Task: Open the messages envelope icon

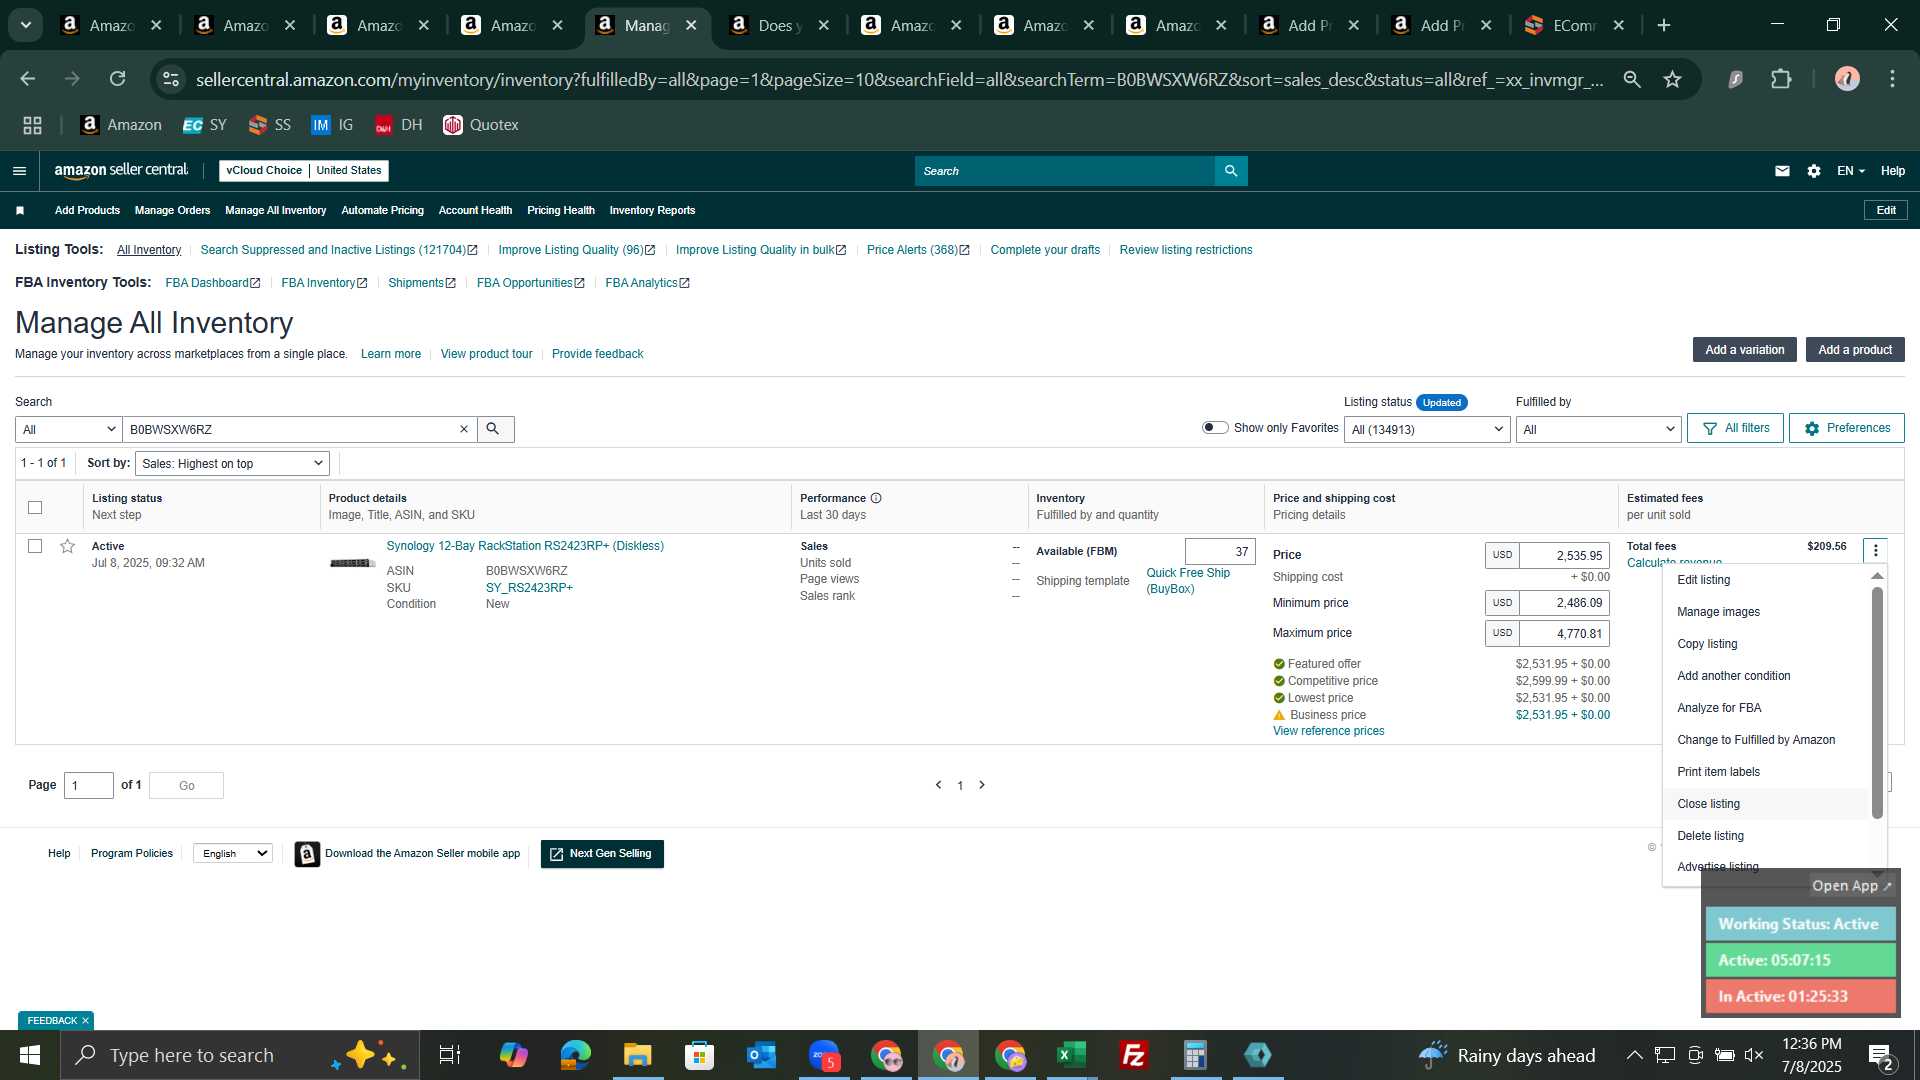Action: click(1782, 171)
